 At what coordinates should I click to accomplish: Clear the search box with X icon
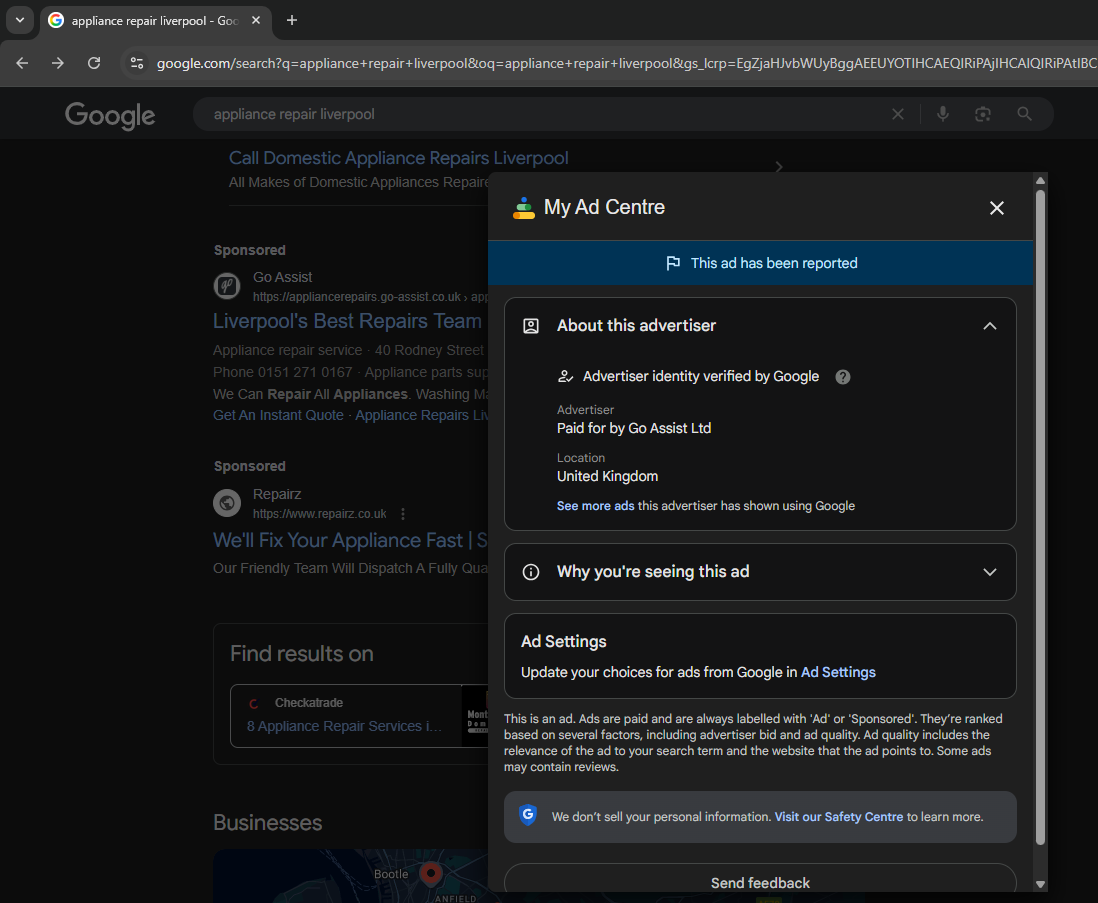[x=898, y=114]
